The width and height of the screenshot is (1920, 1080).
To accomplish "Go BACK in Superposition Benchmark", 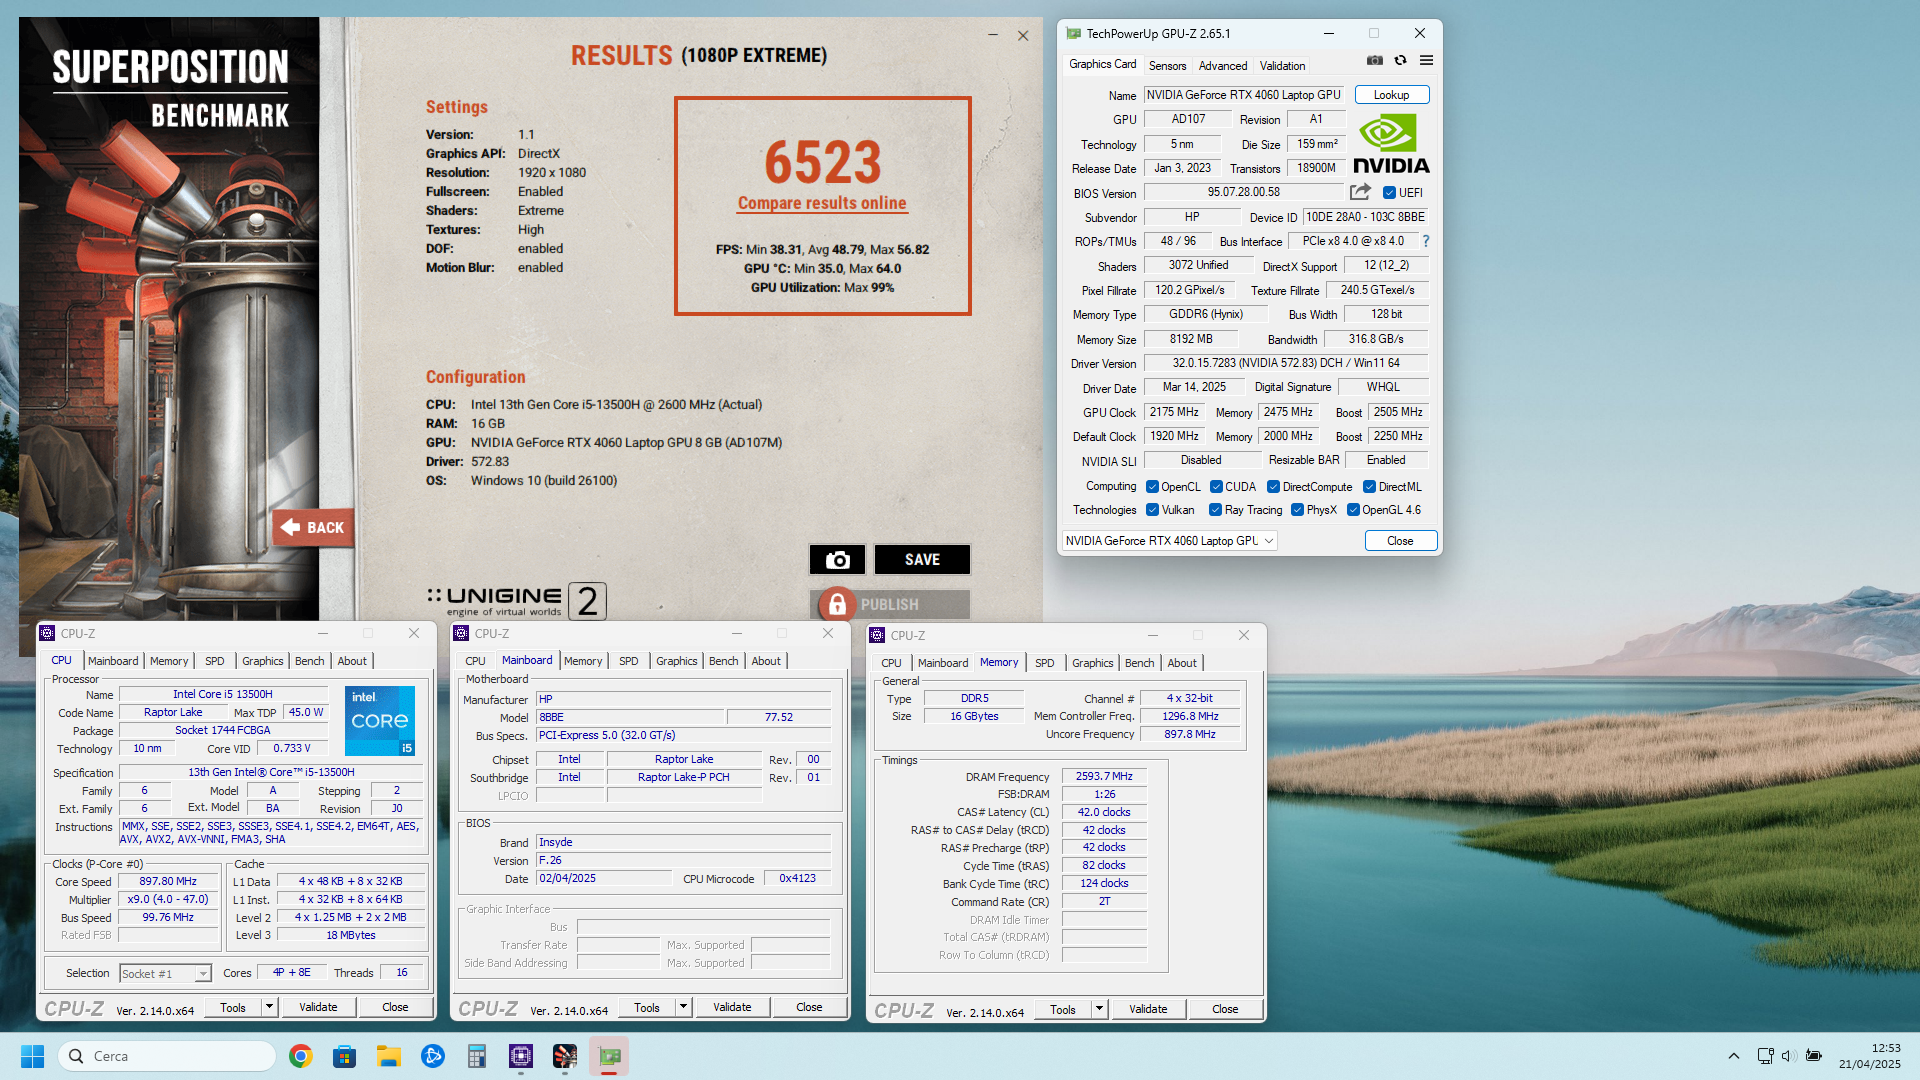I will (313, 527).
